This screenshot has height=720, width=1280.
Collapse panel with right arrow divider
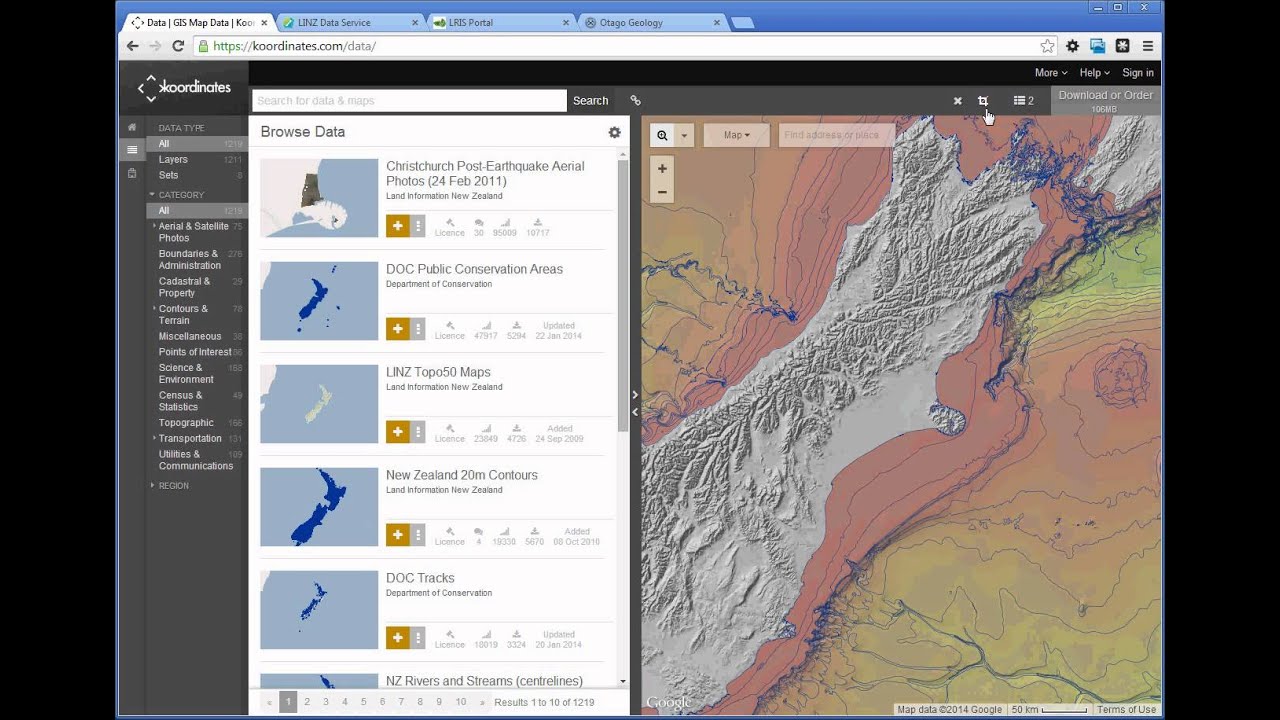click(635, 395)
